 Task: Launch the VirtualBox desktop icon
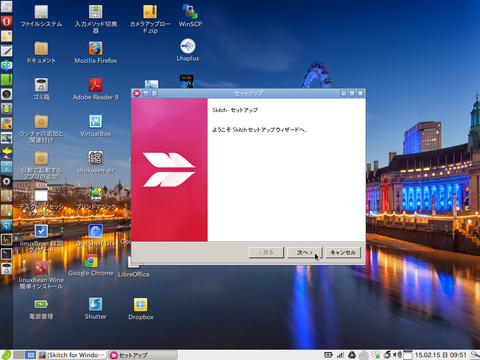point(96,126)
